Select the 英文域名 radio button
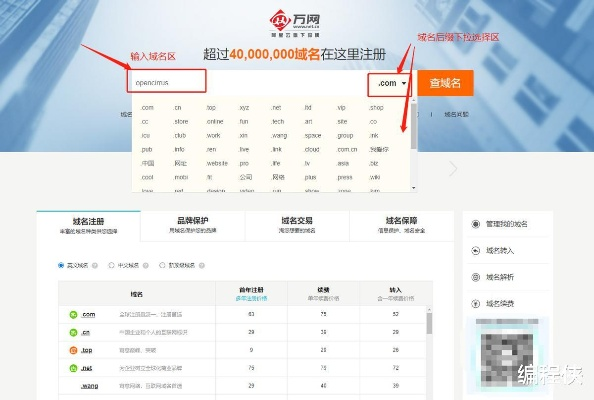Screen dimensions: 594x400 [61, 265]
